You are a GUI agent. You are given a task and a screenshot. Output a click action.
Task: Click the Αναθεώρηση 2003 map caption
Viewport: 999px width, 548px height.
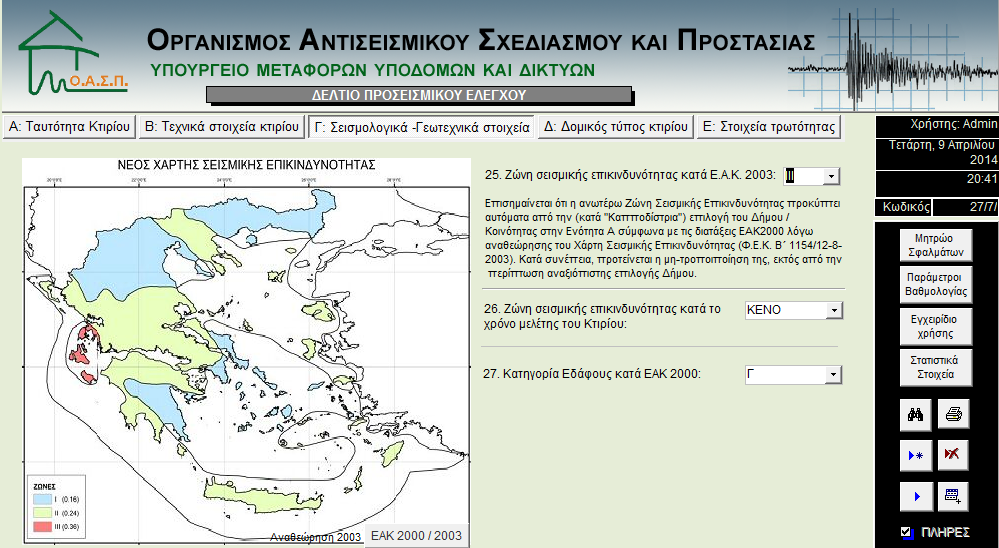pyautogui.click(x=315, y=537)
